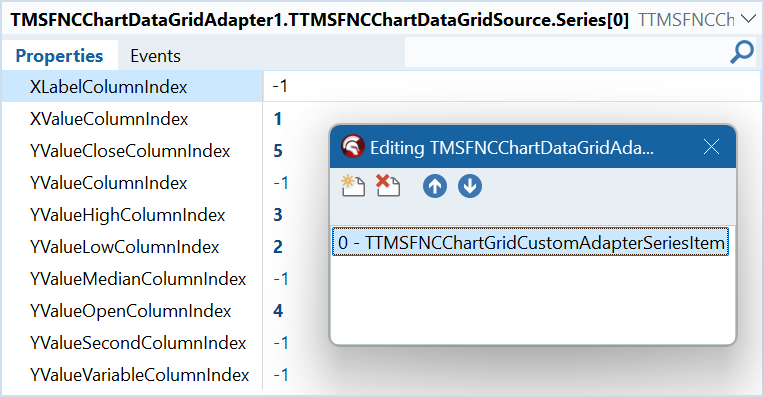Add a new item in collection editor
This screenshot has height=397, width=764.
[x=353, y=186]
